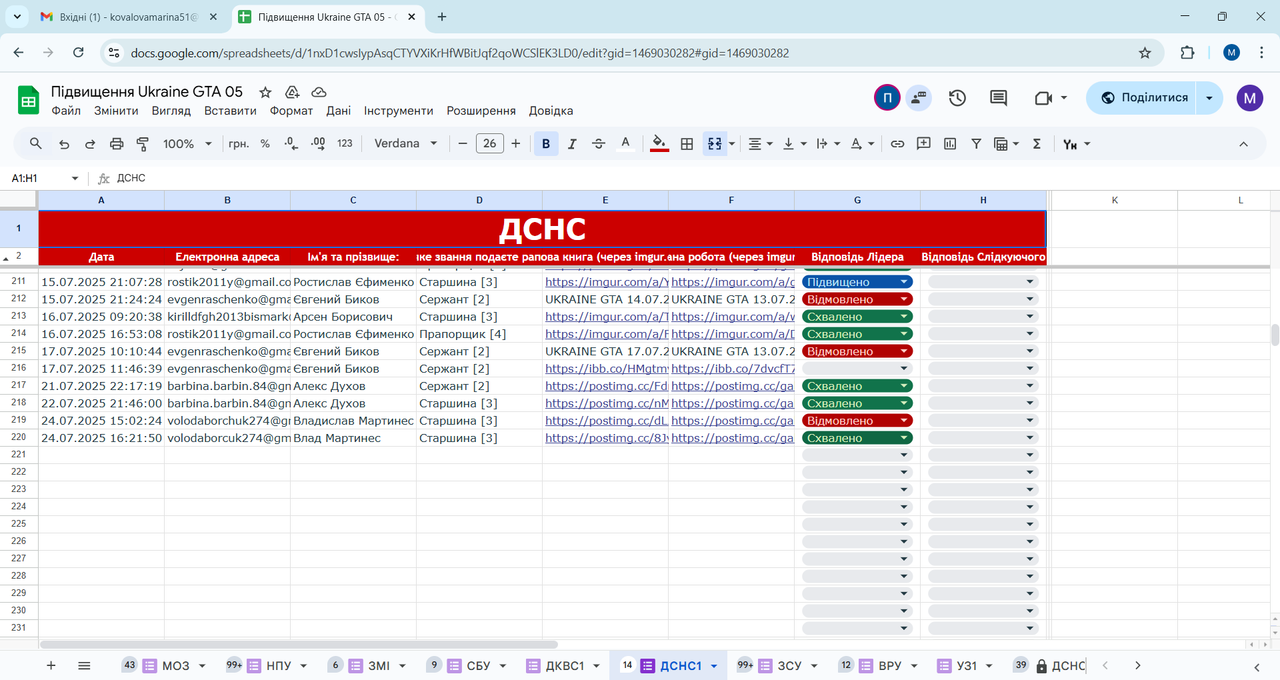Open the search menus tool
Viewport: 1280px width, 680px height.
(36, 144)
